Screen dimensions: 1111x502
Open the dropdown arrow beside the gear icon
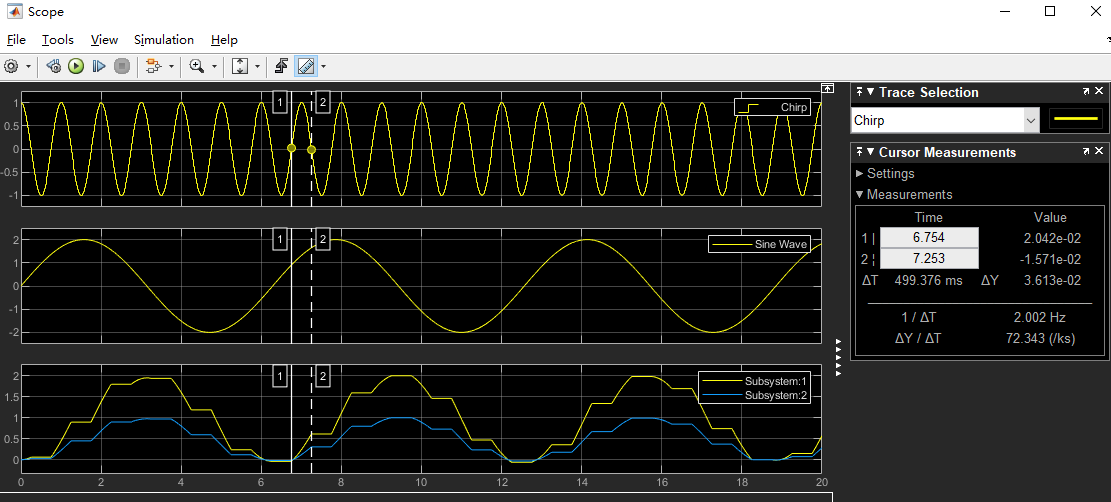coord(28,66)
